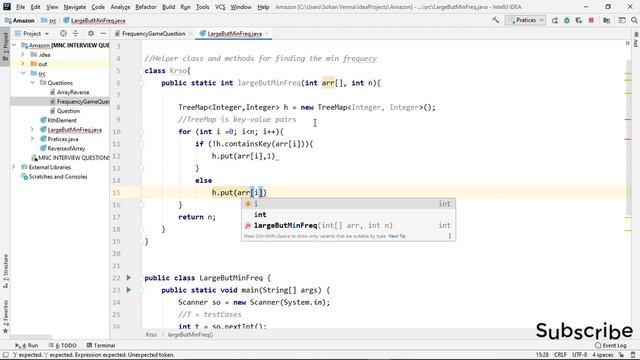Expand External Libraries node
The width and height of the screenshot is (640, 360).
point(14,167)
